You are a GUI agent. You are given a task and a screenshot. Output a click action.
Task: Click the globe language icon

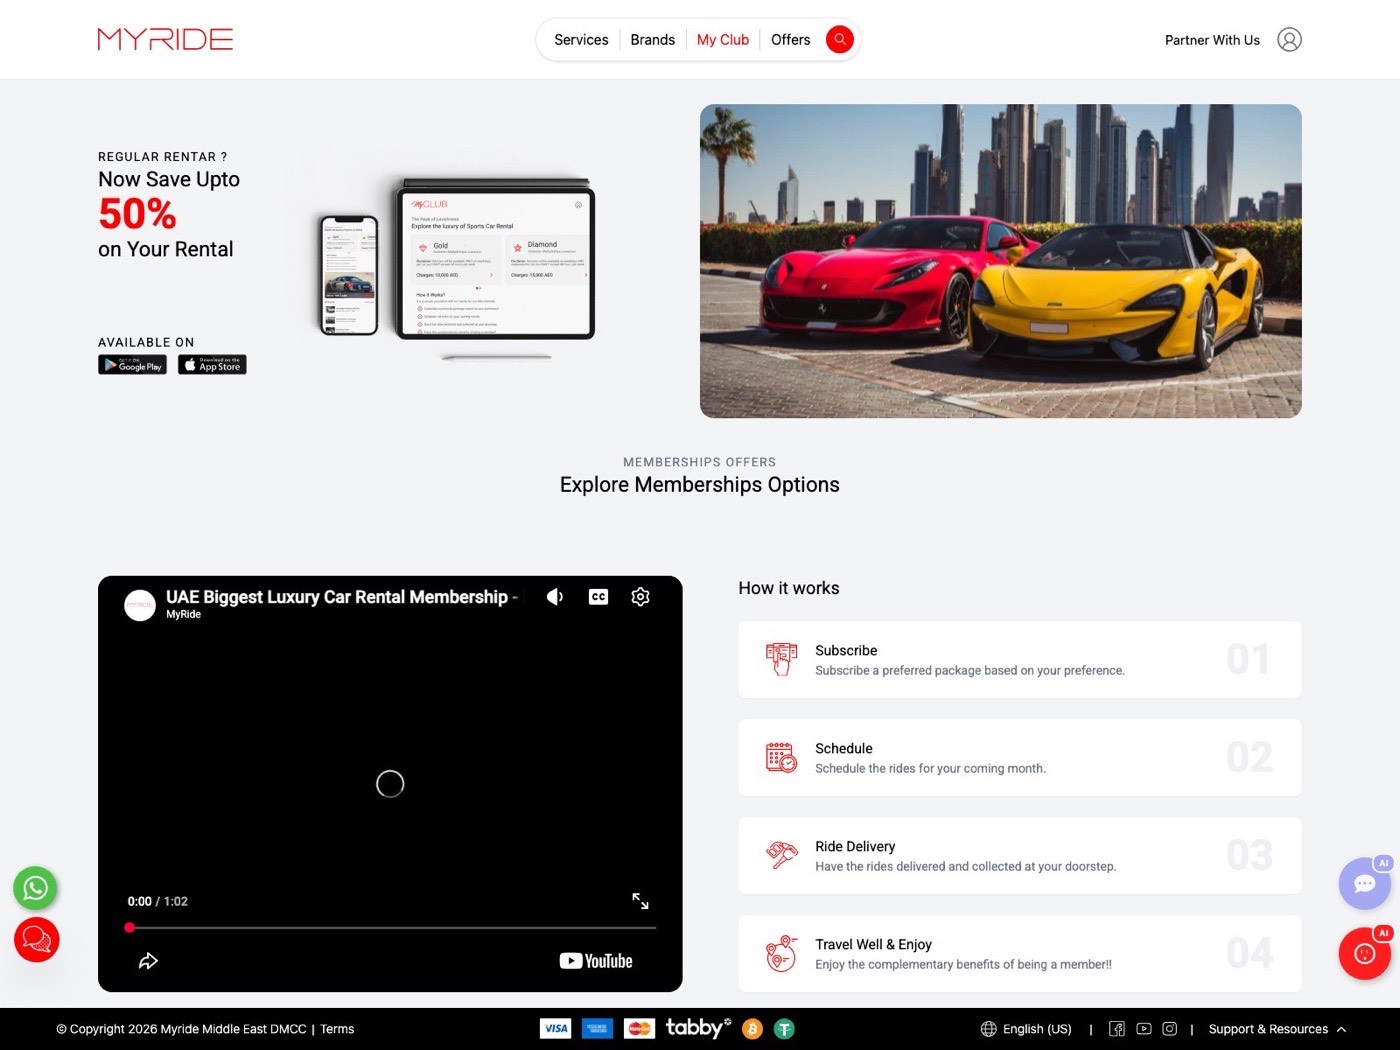[989, 1029]
